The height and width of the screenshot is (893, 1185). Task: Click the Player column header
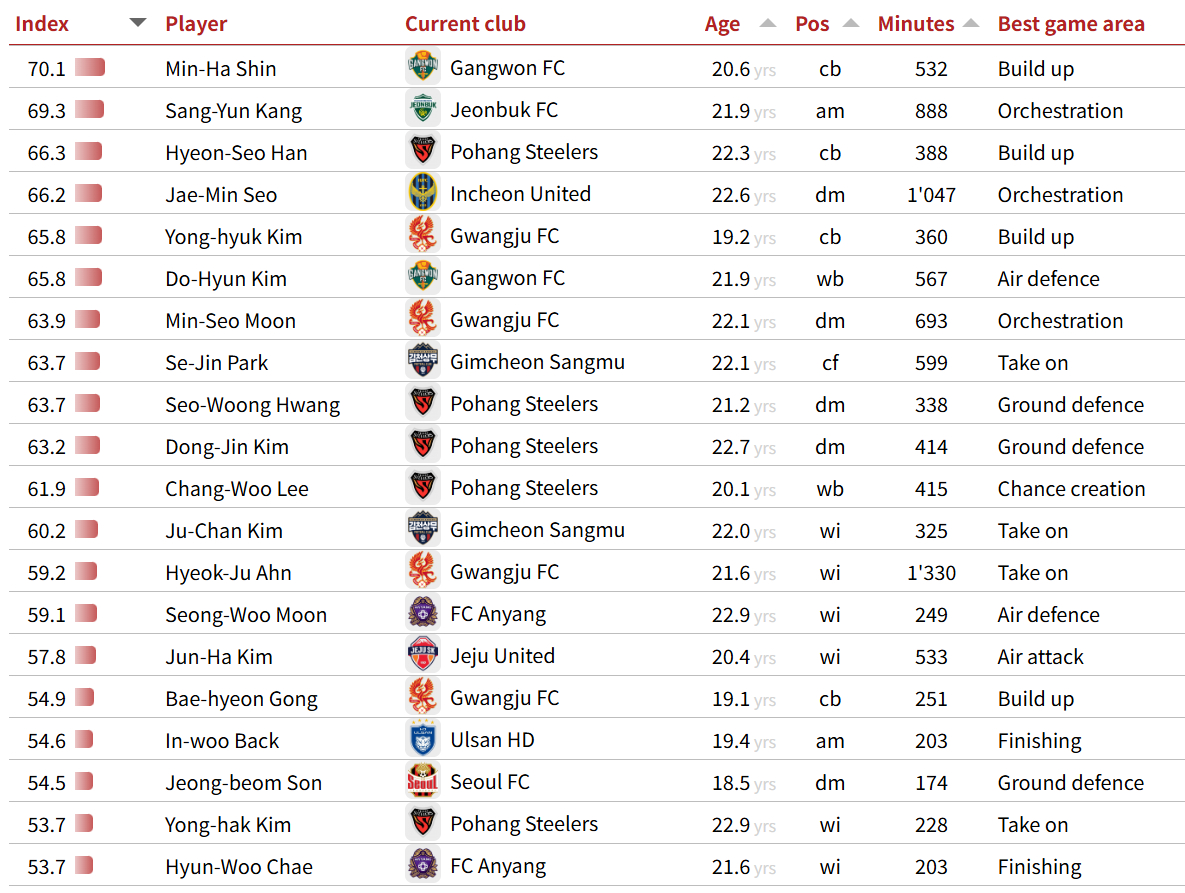coord(196,24)
